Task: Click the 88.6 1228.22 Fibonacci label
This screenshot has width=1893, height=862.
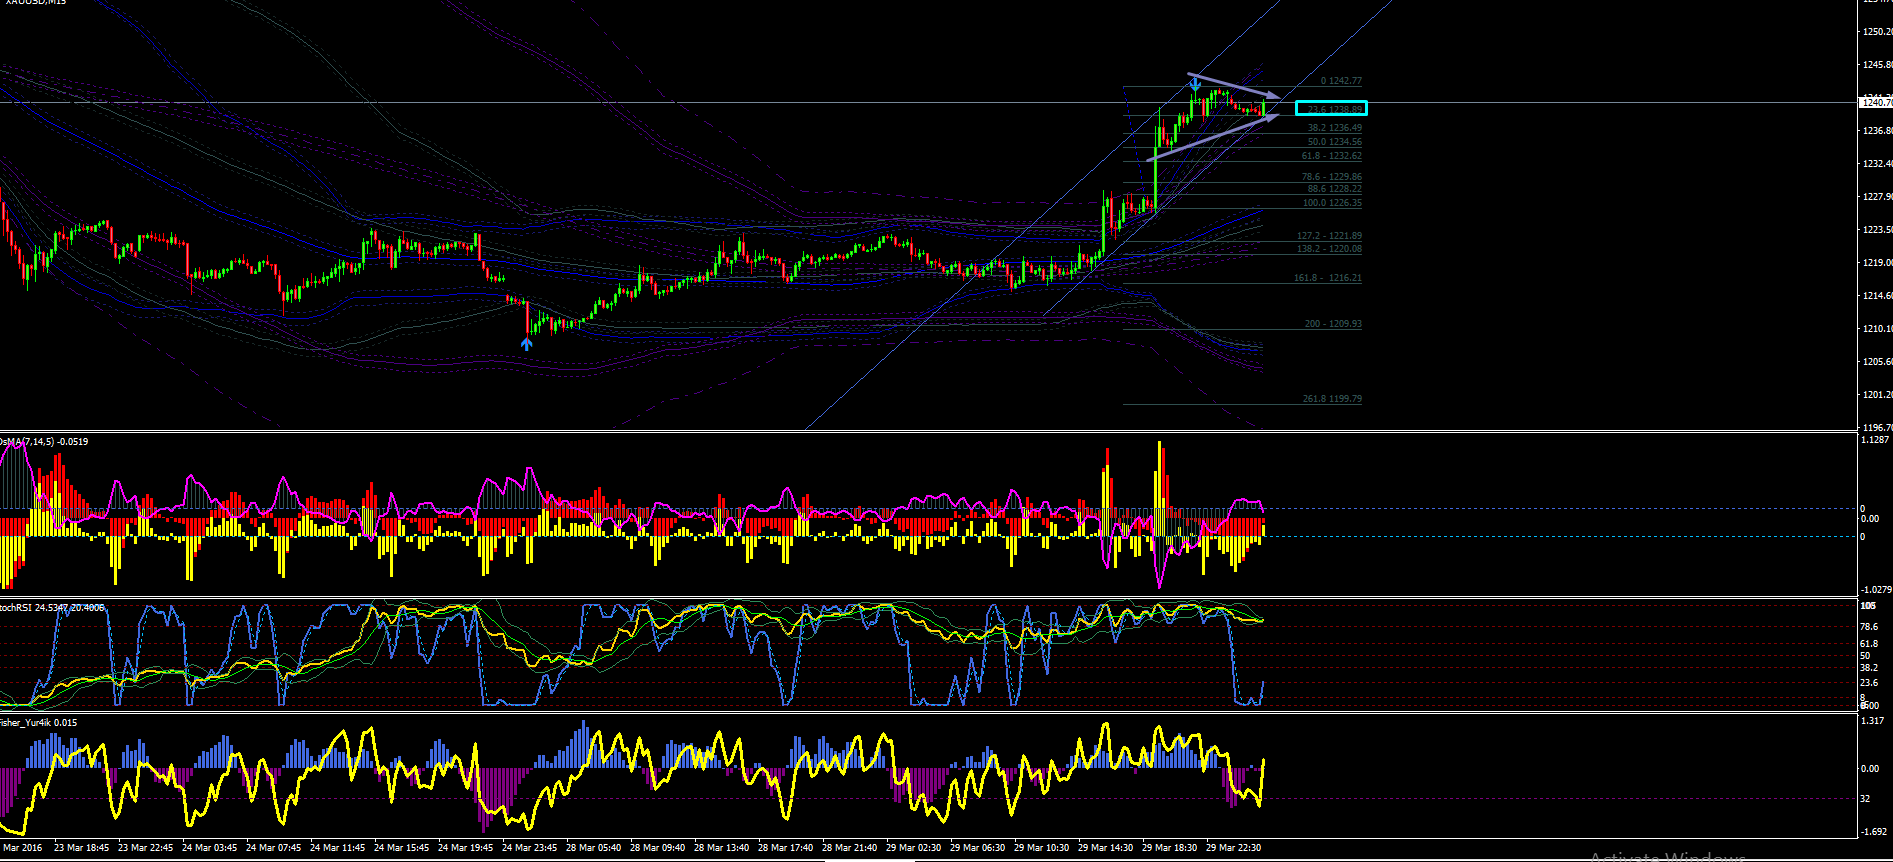Action: coord(1335,188)
